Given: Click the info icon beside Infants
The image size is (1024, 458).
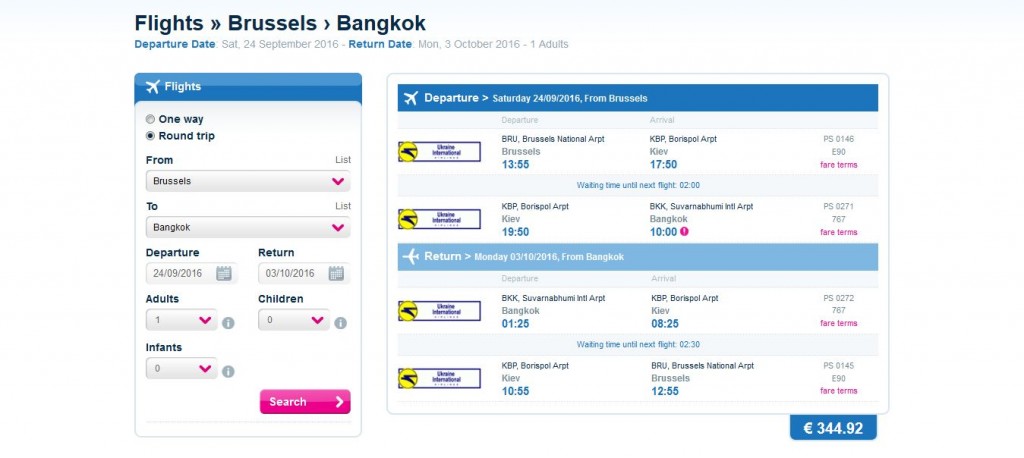Looking at the screenshot, I should tap(228, 371).
